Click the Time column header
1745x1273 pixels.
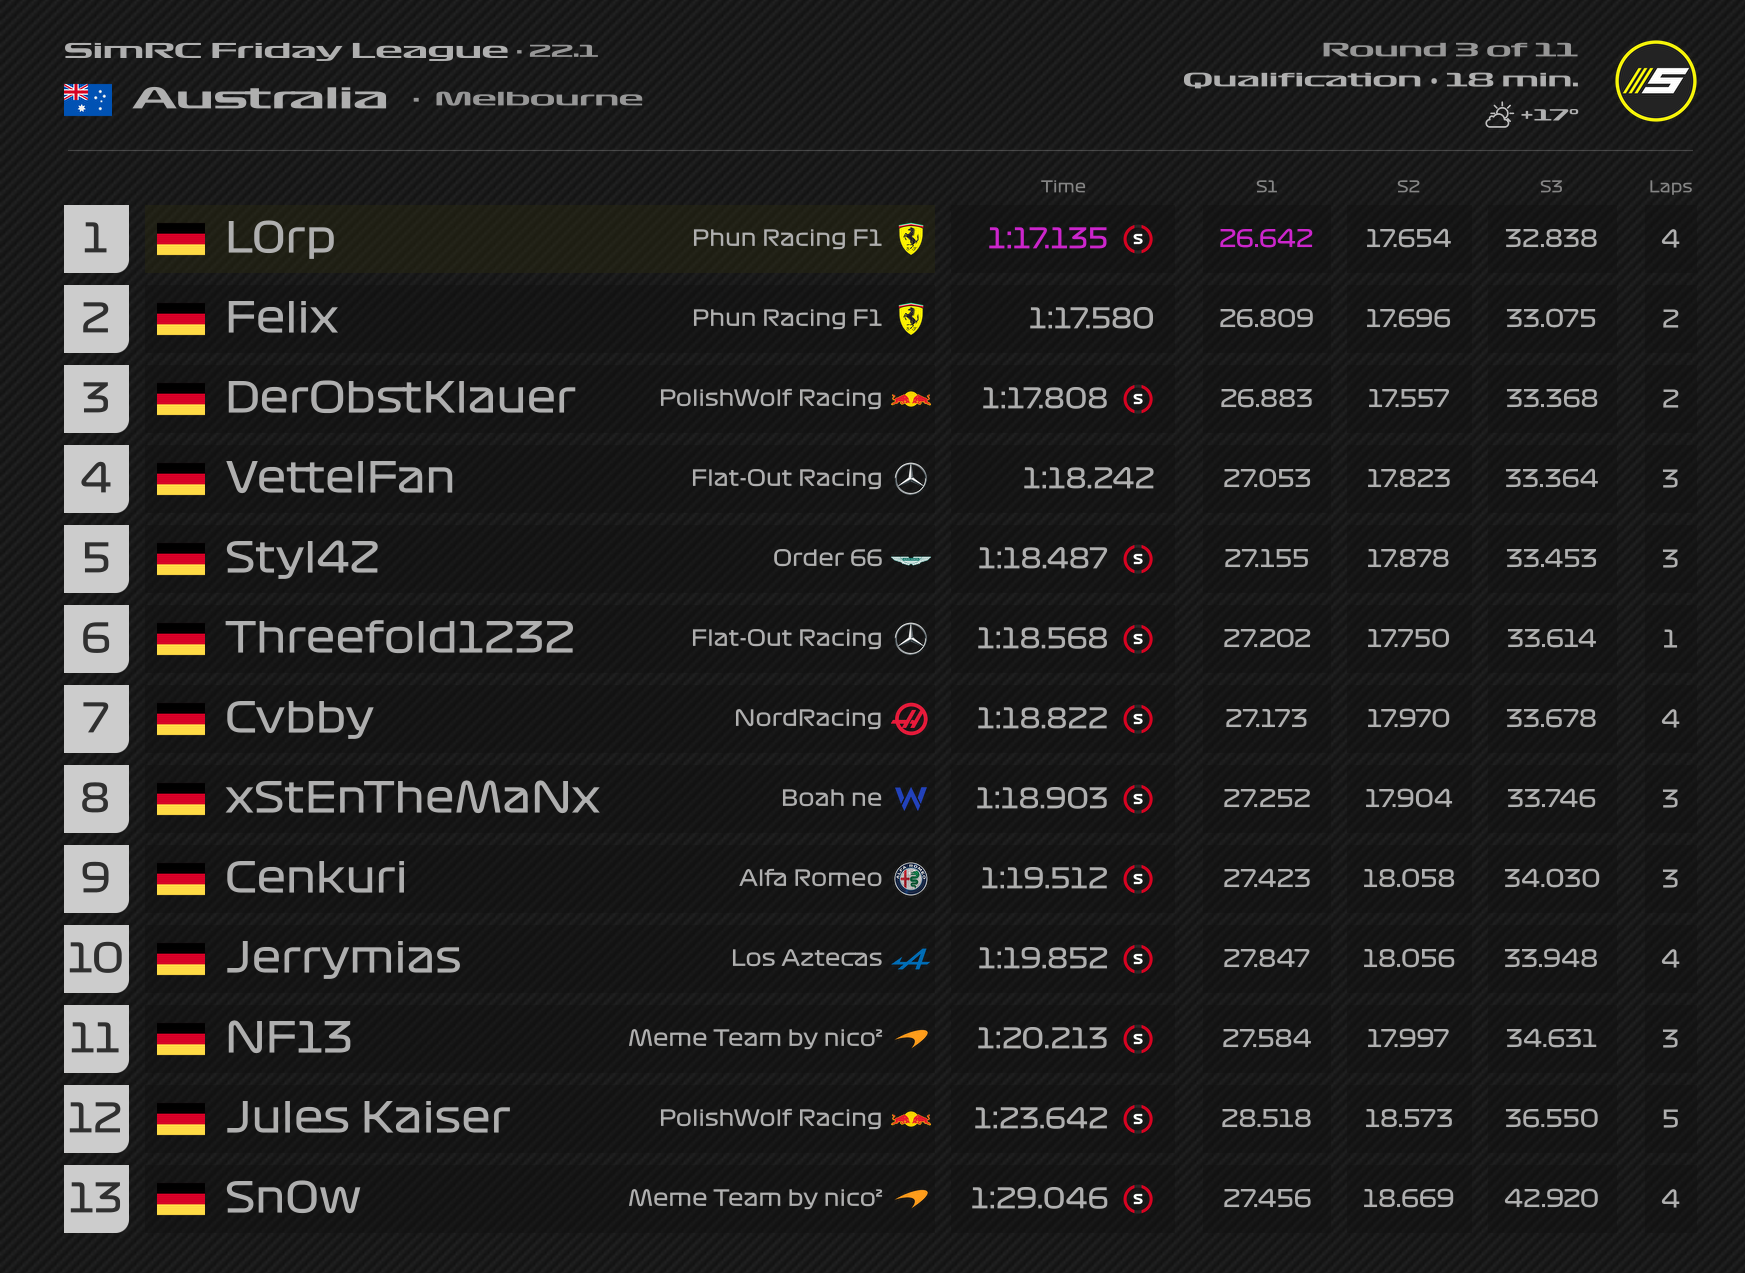click(x=1062, y=186)
